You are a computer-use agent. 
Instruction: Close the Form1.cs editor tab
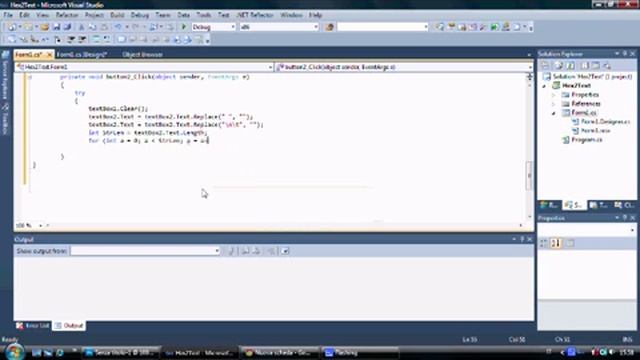49,55
